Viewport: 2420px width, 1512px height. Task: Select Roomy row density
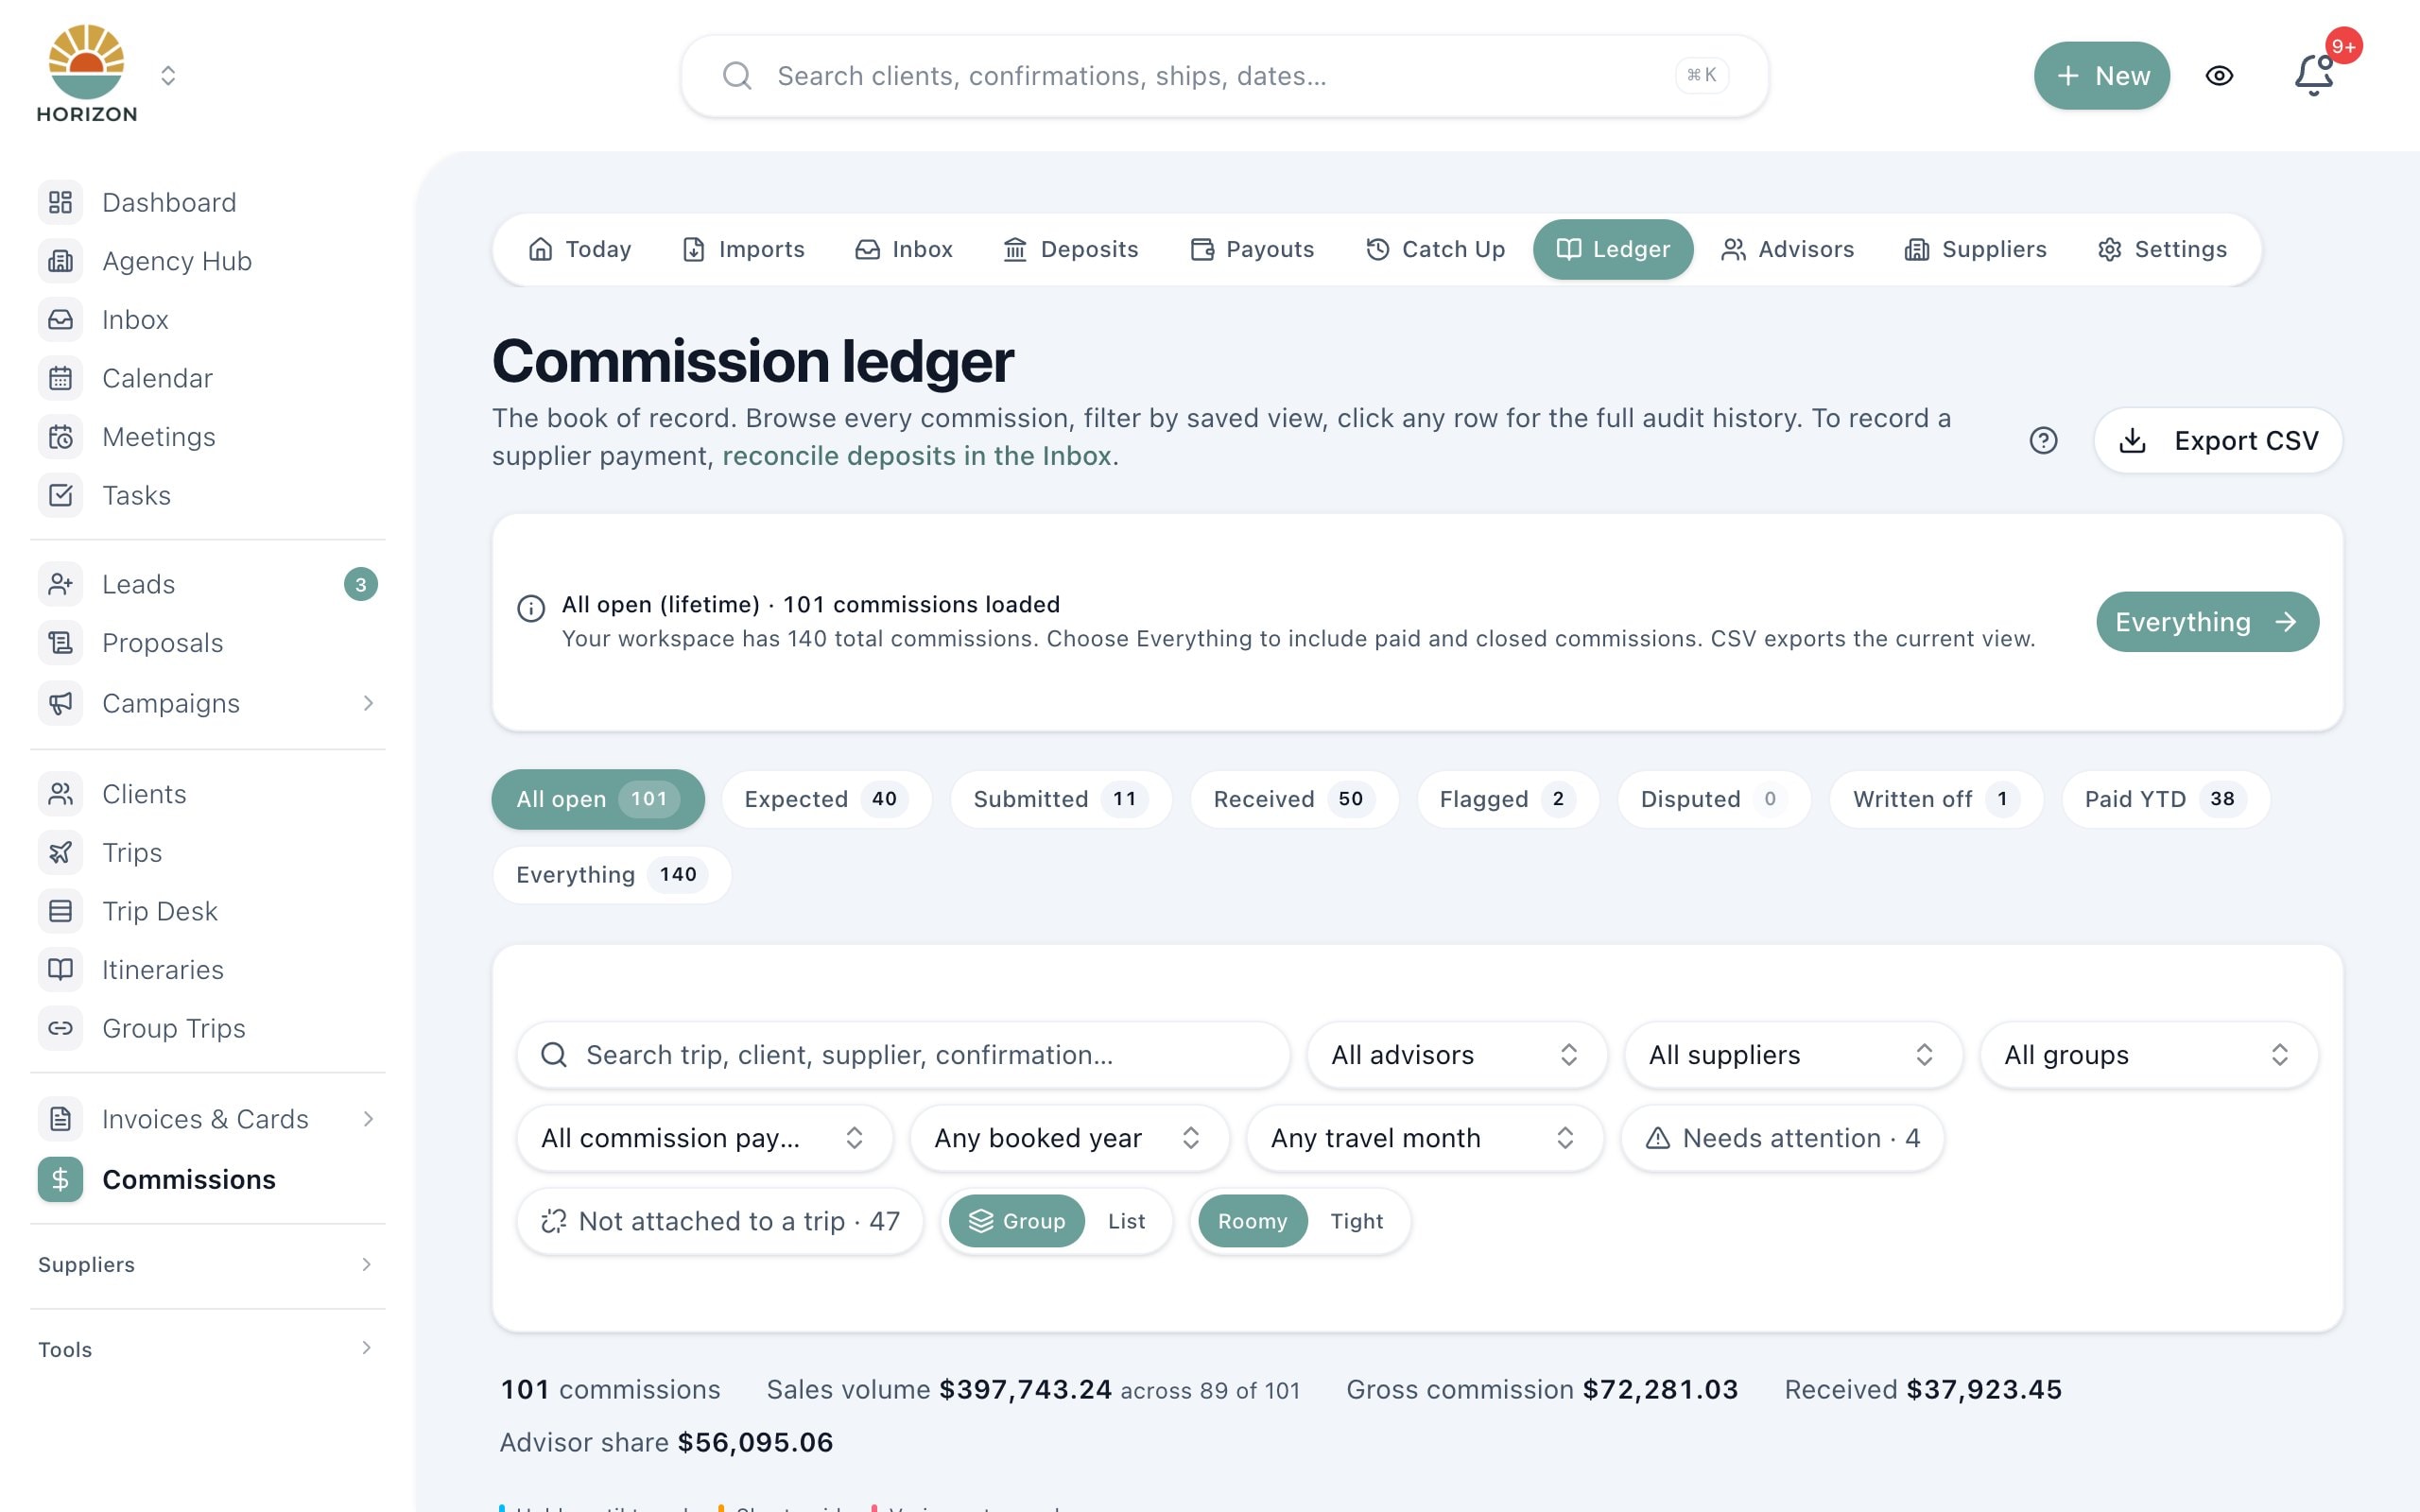tap(1252, 1221)
